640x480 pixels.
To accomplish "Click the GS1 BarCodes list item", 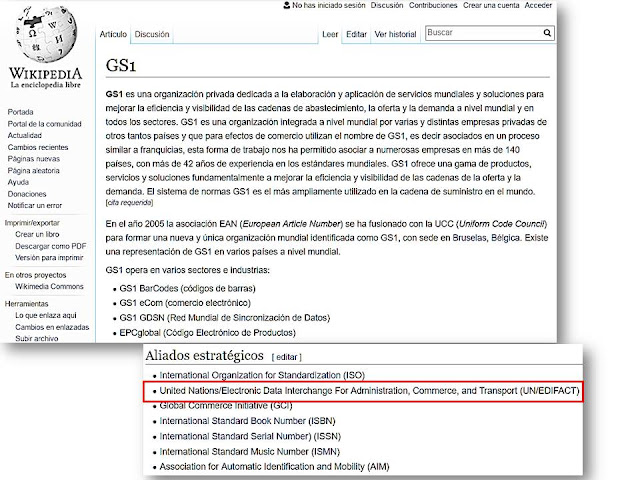I will click(187, 289).
